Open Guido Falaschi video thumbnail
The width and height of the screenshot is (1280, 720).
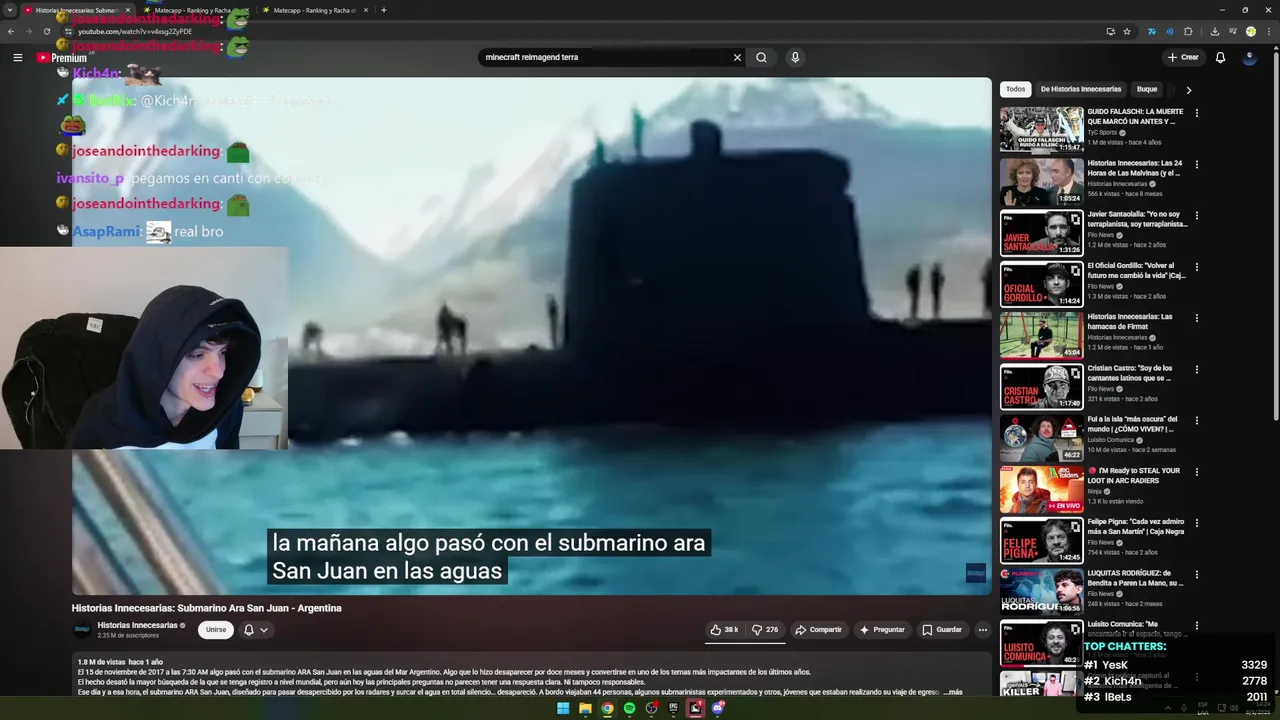click(x=1041, y=130)
